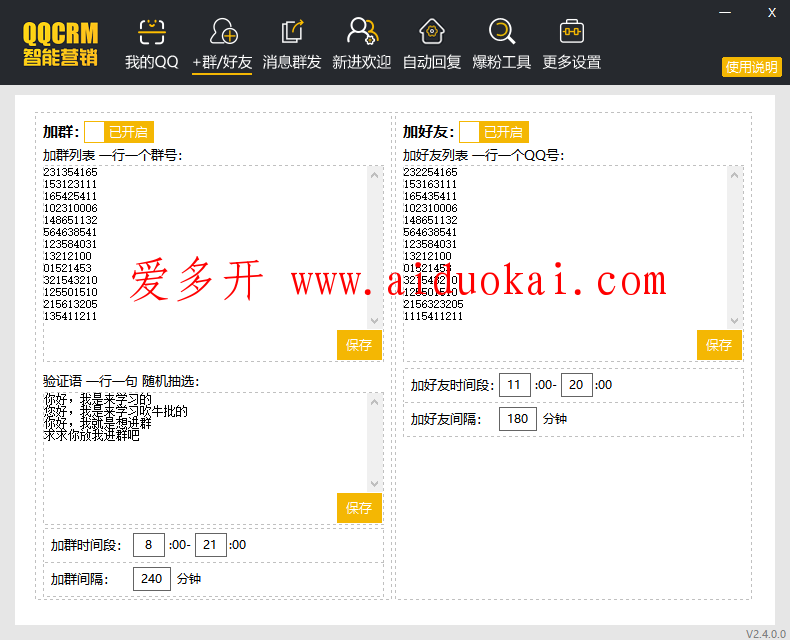Edit 加好友间隔 minutes field 180
Image resolution: width=790 pixels, height=640 pixels.
517,419
